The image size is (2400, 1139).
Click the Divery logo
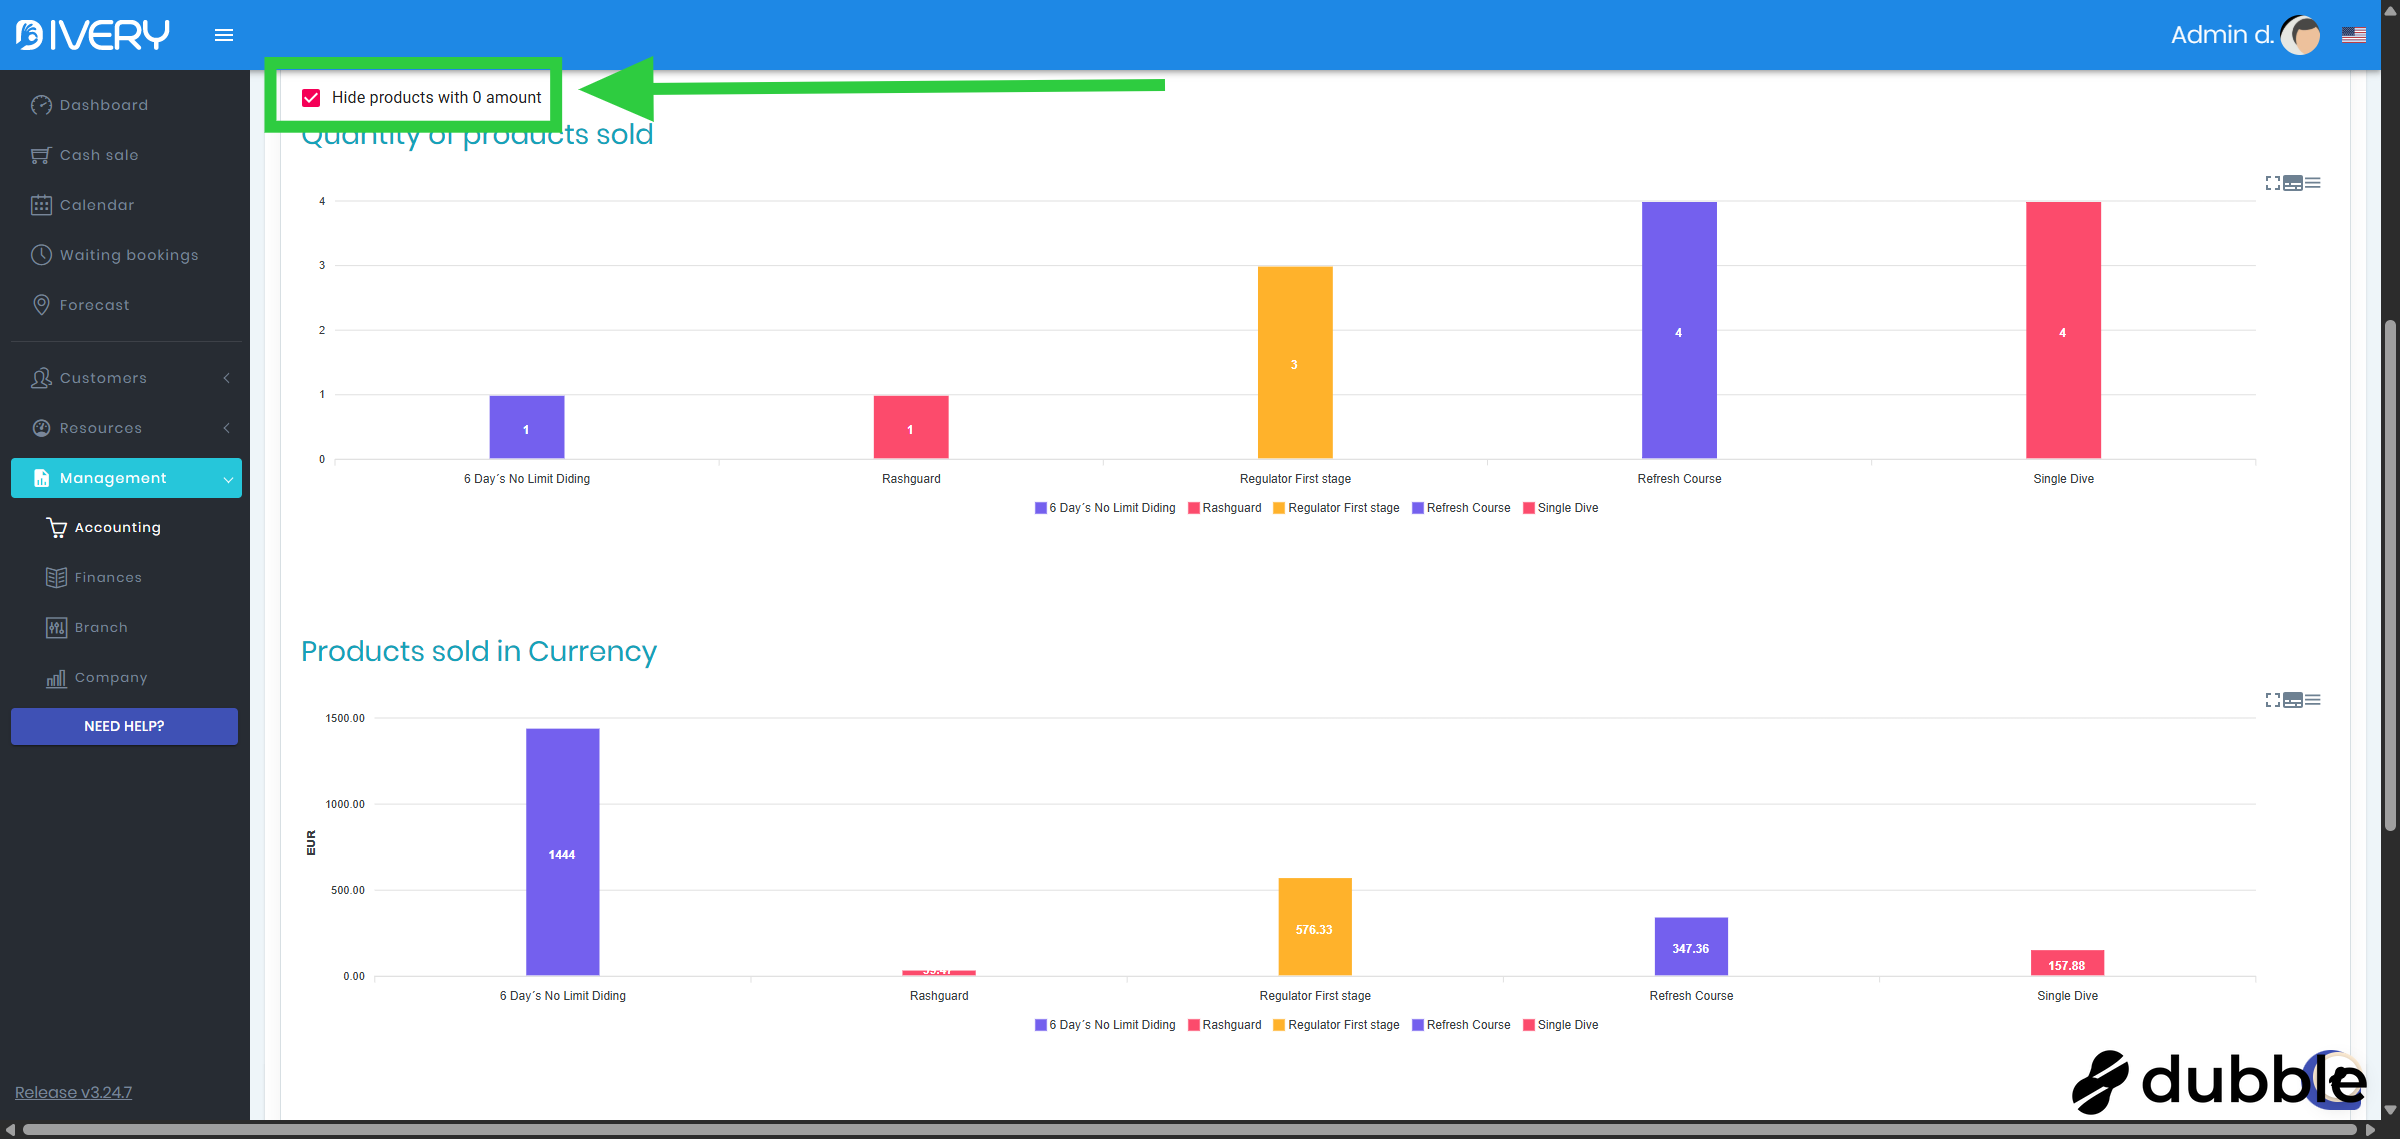[93, 35]
